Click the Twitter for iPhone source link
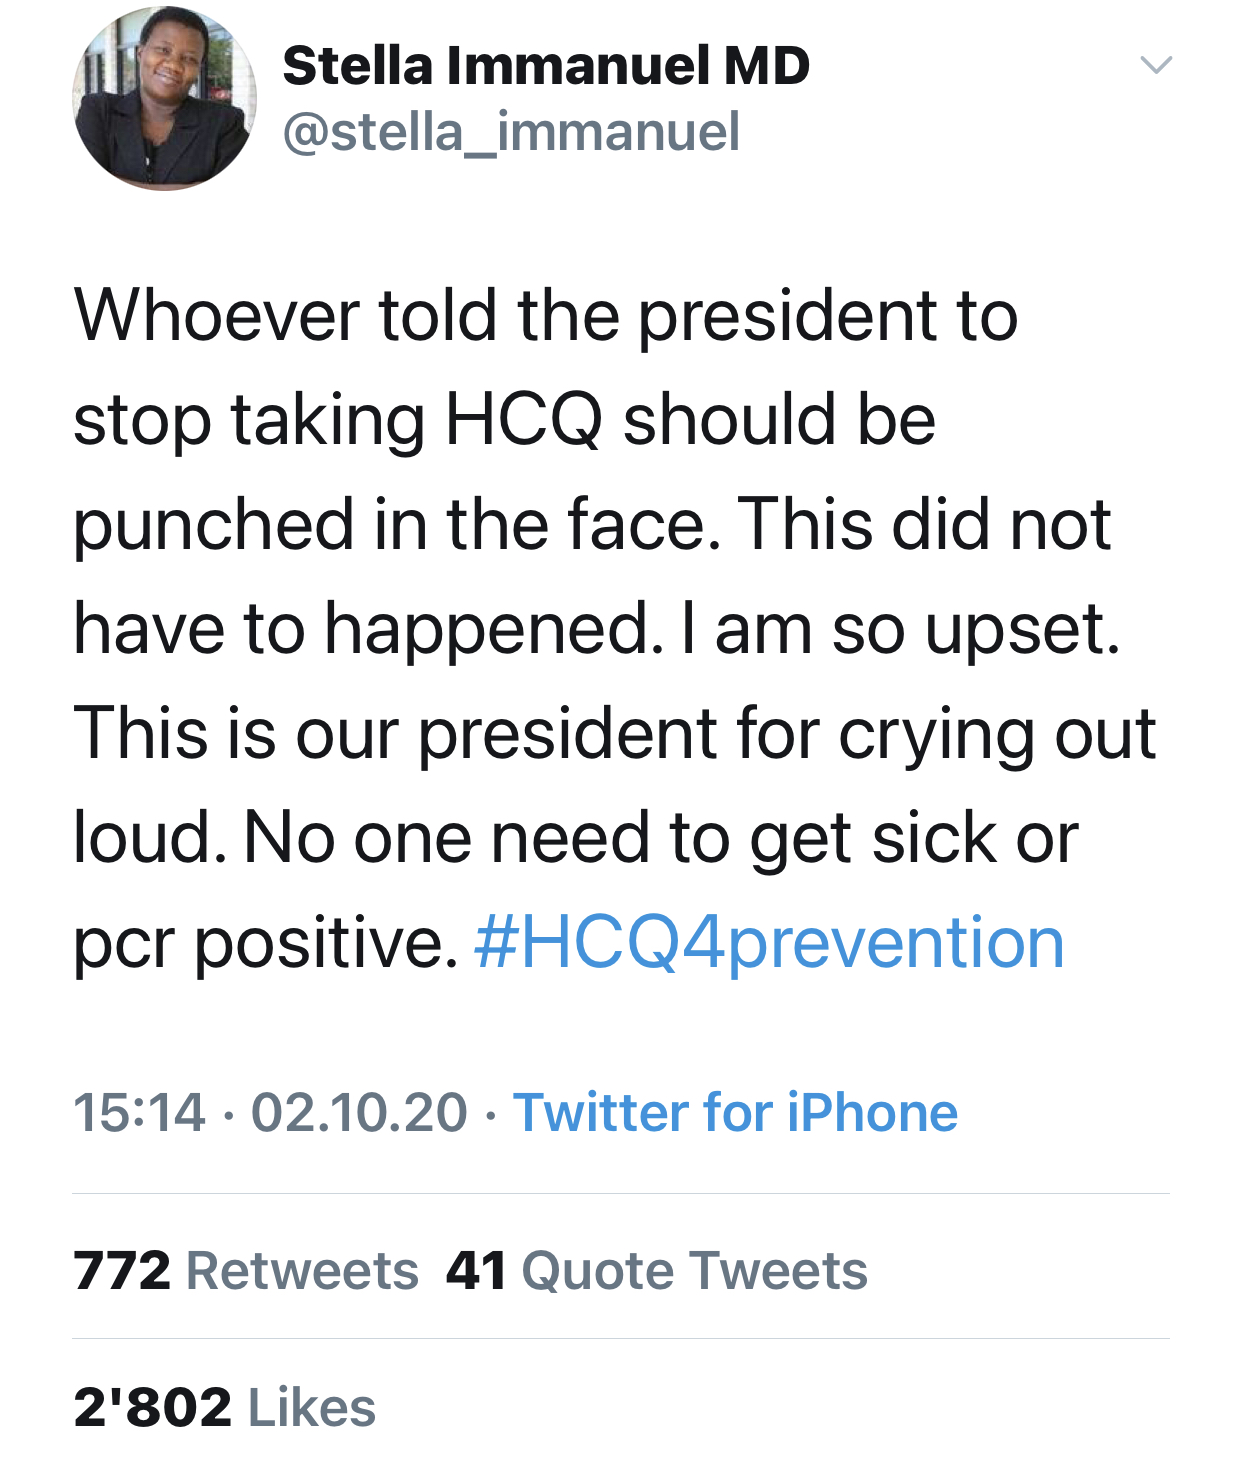 point(735,1112)
